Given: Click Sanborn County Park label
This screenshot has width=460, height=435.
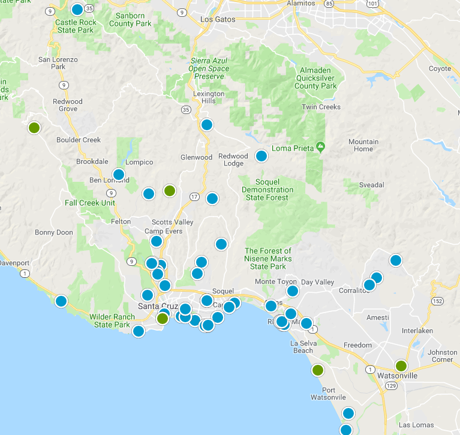Looking at the screenshot, I should click(130, 20).
